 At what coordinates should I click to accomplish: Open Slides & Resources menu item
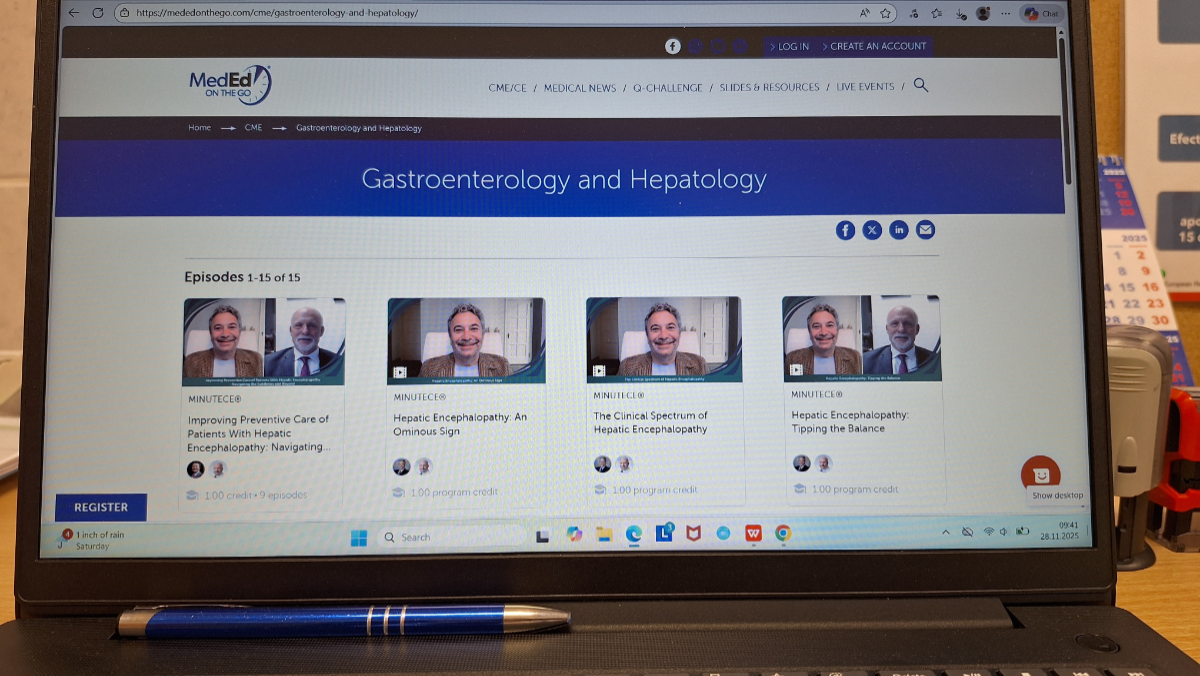(769, 88)
